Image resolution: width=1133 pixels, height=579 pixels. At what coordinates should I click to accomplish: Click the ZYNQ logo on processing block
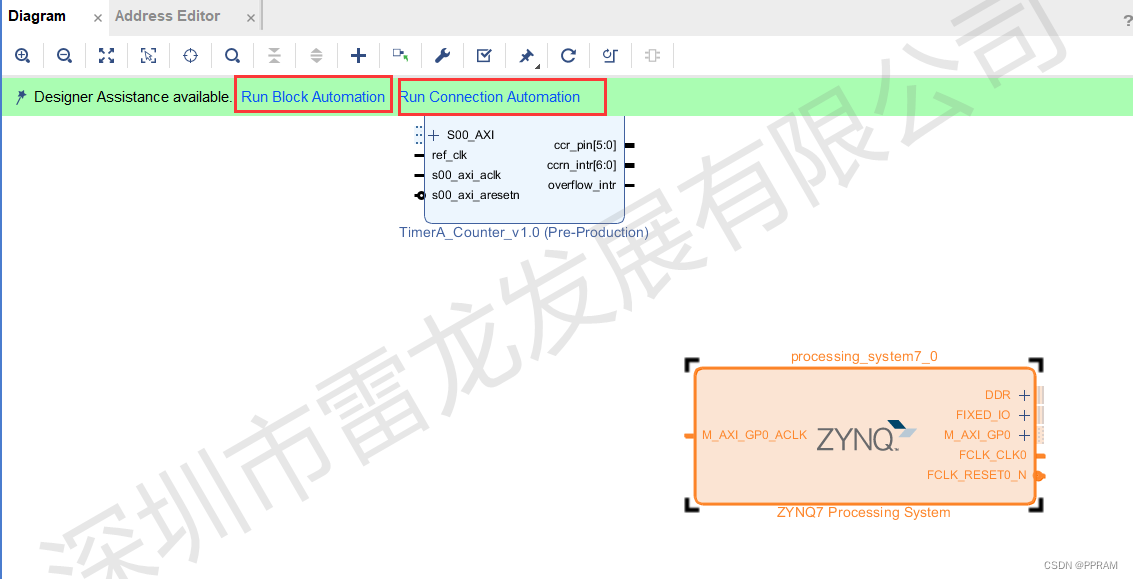click(x=866, y=436)
